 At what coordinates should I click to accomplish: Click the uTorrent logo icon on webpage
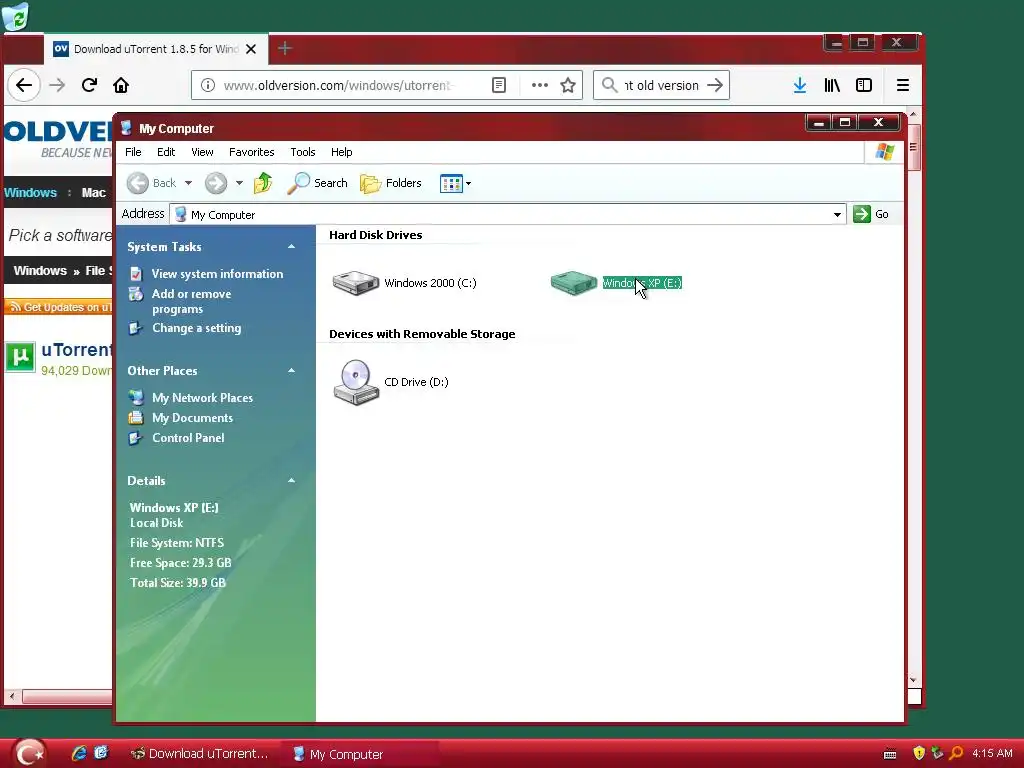(x=20, y=357)
